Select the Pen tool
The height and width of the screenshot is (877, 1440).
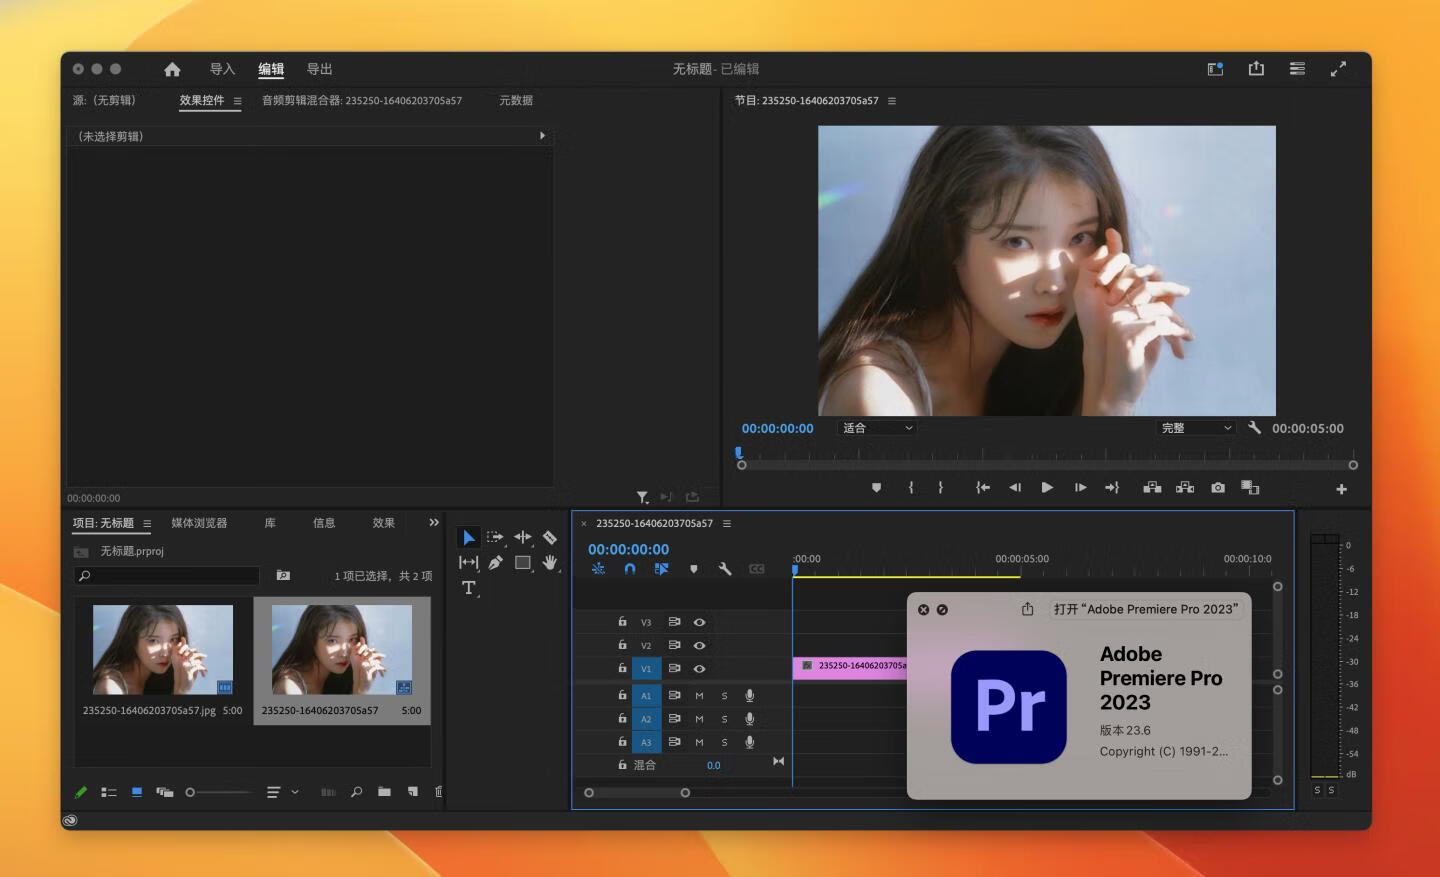(495, 563)
